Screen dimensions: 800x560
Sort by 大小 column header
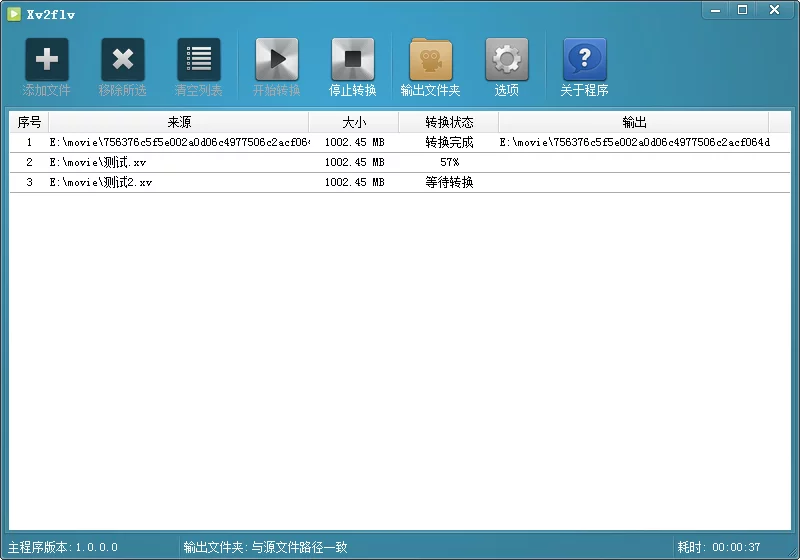pos(354,122)
